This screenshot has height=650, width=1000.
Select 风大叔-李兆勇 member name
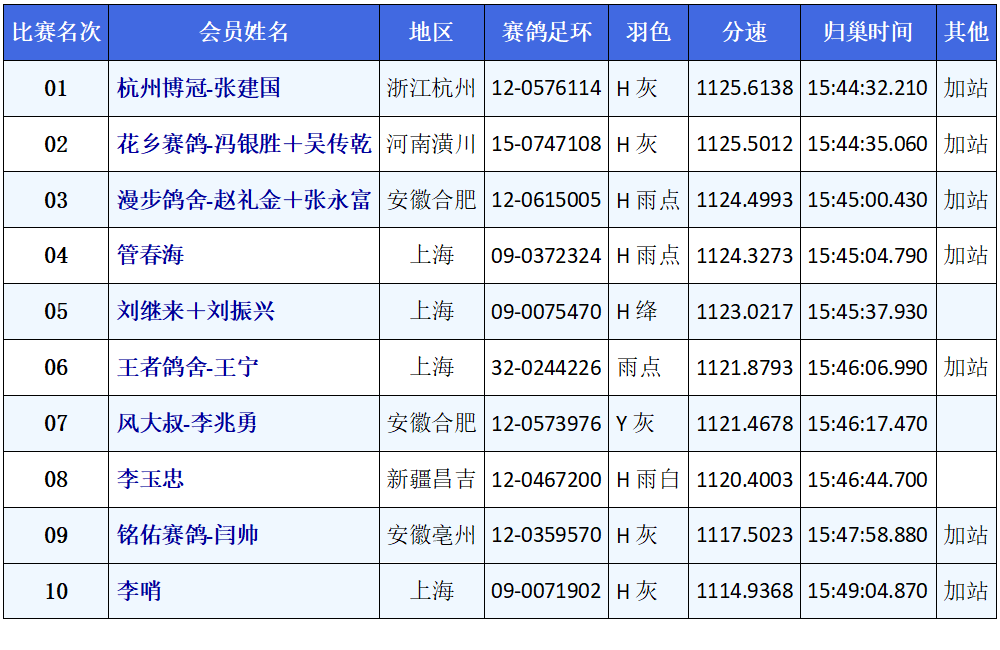[187, 423]
